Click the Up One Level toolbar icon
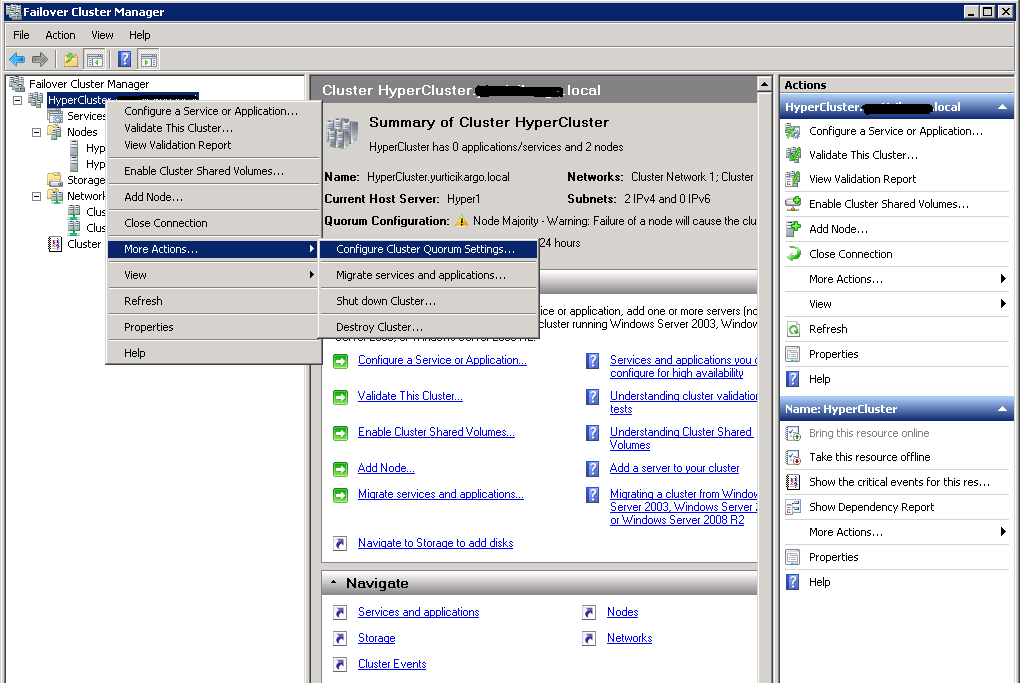 (71, 60)
